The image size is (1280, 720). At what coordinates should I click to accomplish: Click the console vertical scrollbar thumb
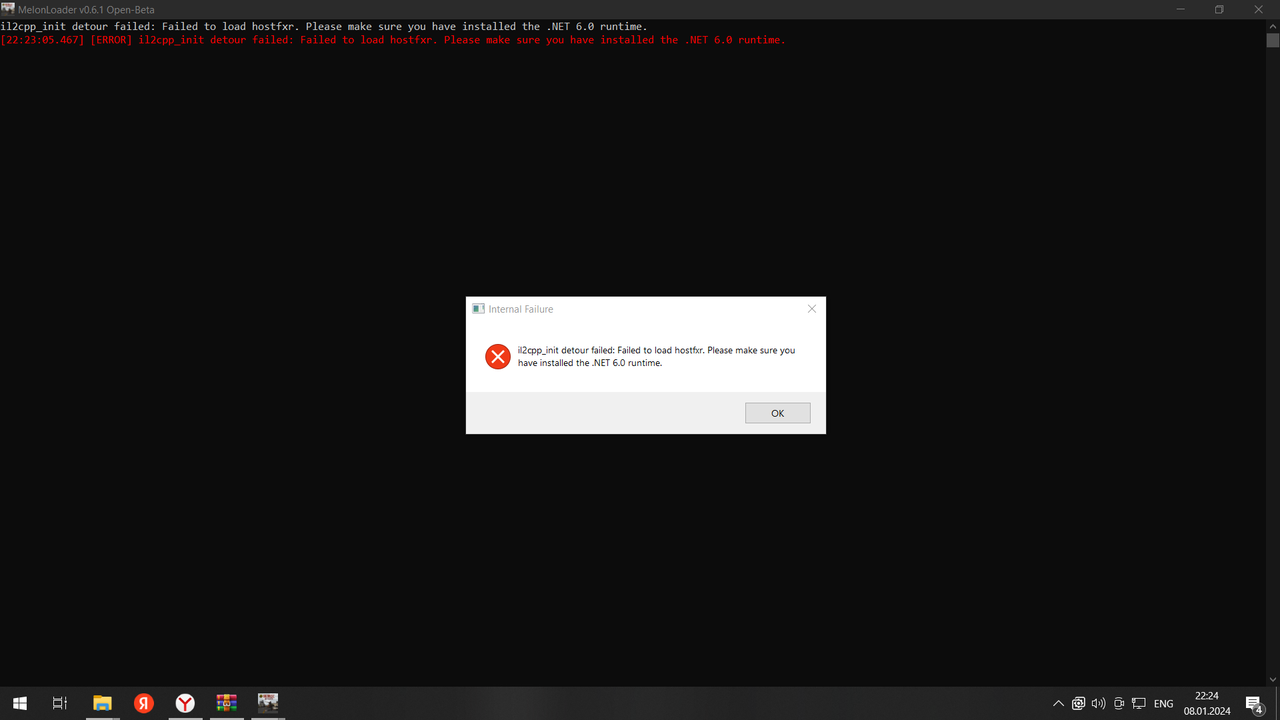1272,40
